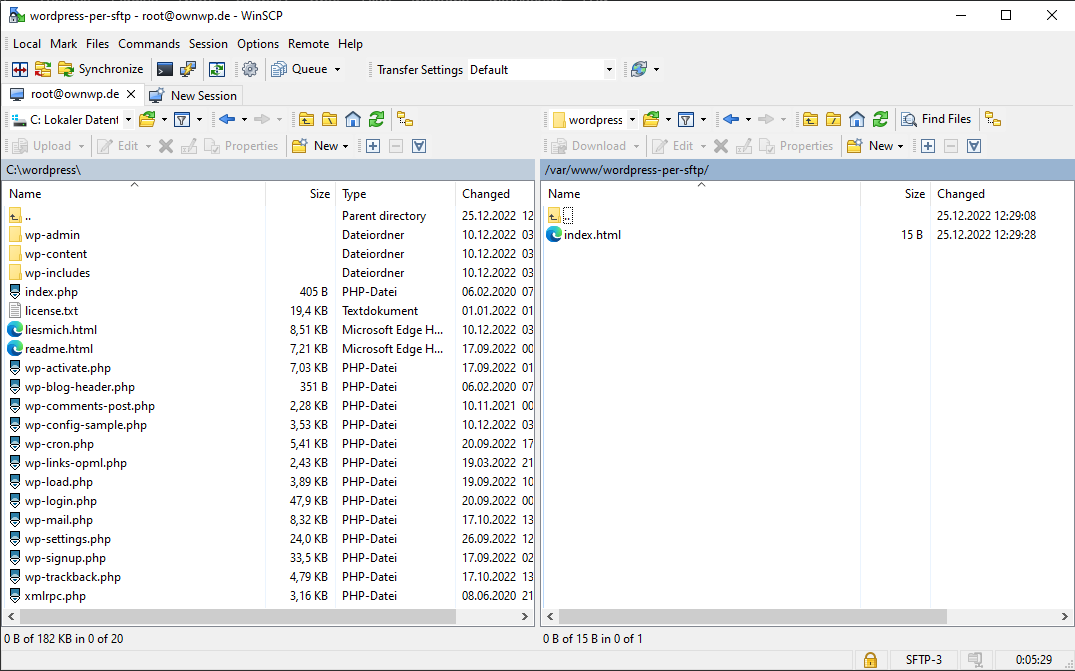Click the Filter icon in the remote panel
The width and height of the screenshot is (1075, 671).
pos(686,119)
